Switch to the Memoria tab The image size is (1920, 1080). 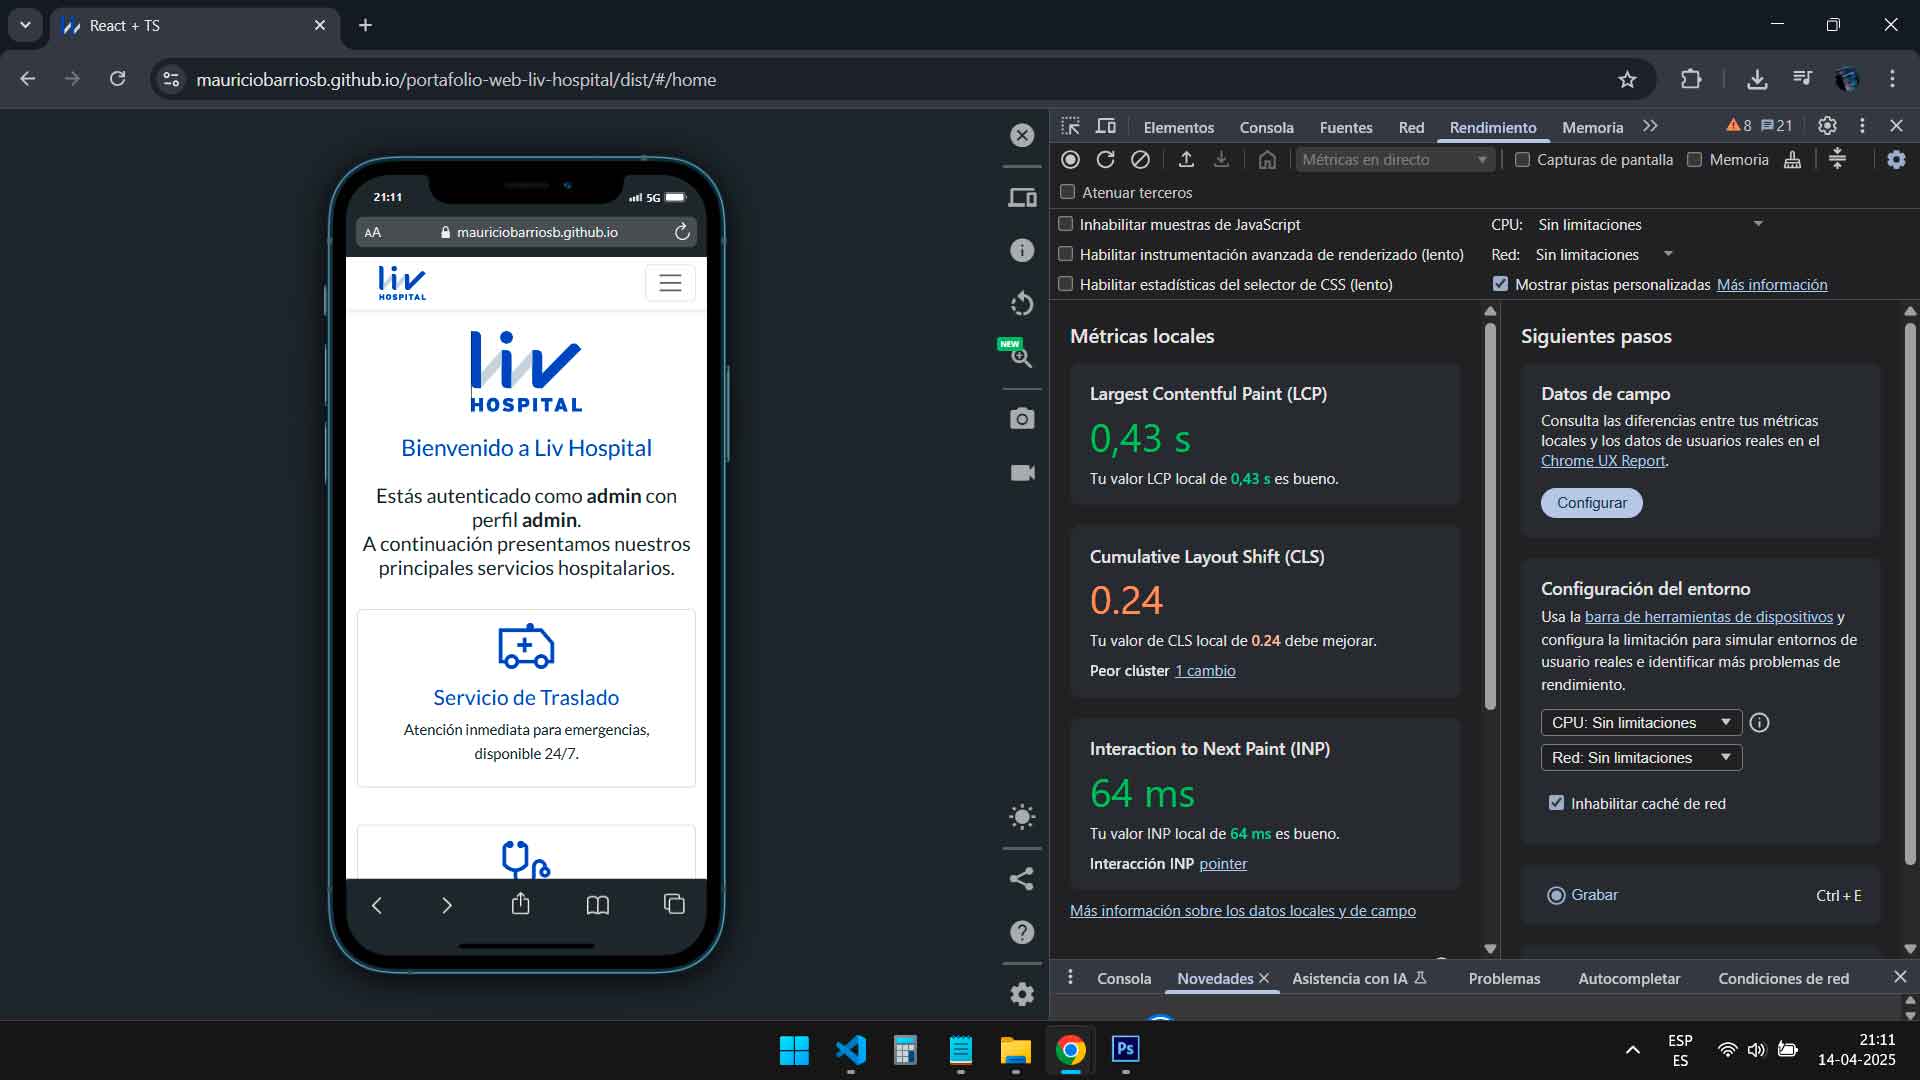pyautogui.click(x=1592, y=127)
